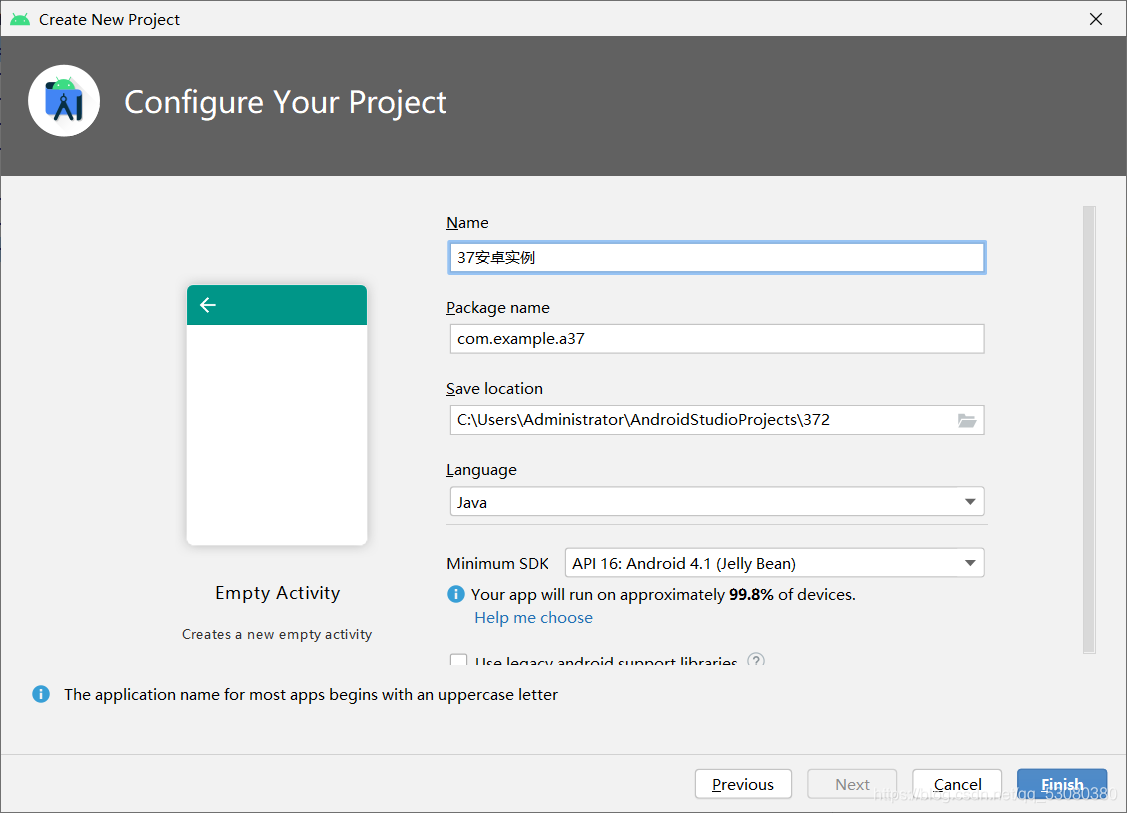
Task: Open the Language dropdown showing Java
Action: point(717,502)
